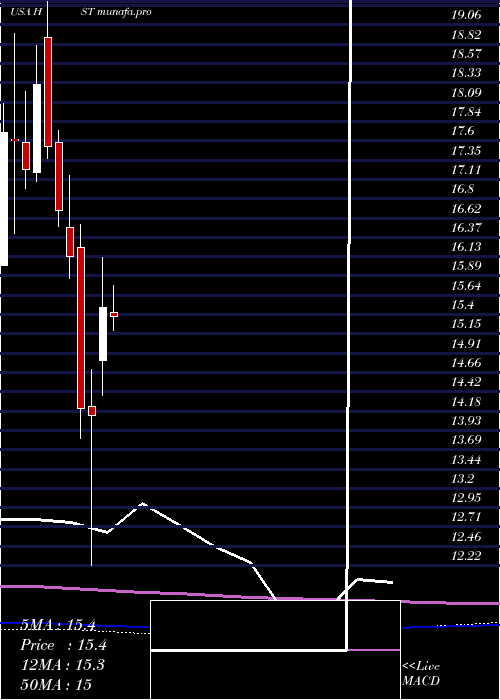The image size is (500, 700).
Task: Click the 13.2 price axis value
Action: pyautogui.click(x=462, y=479)
